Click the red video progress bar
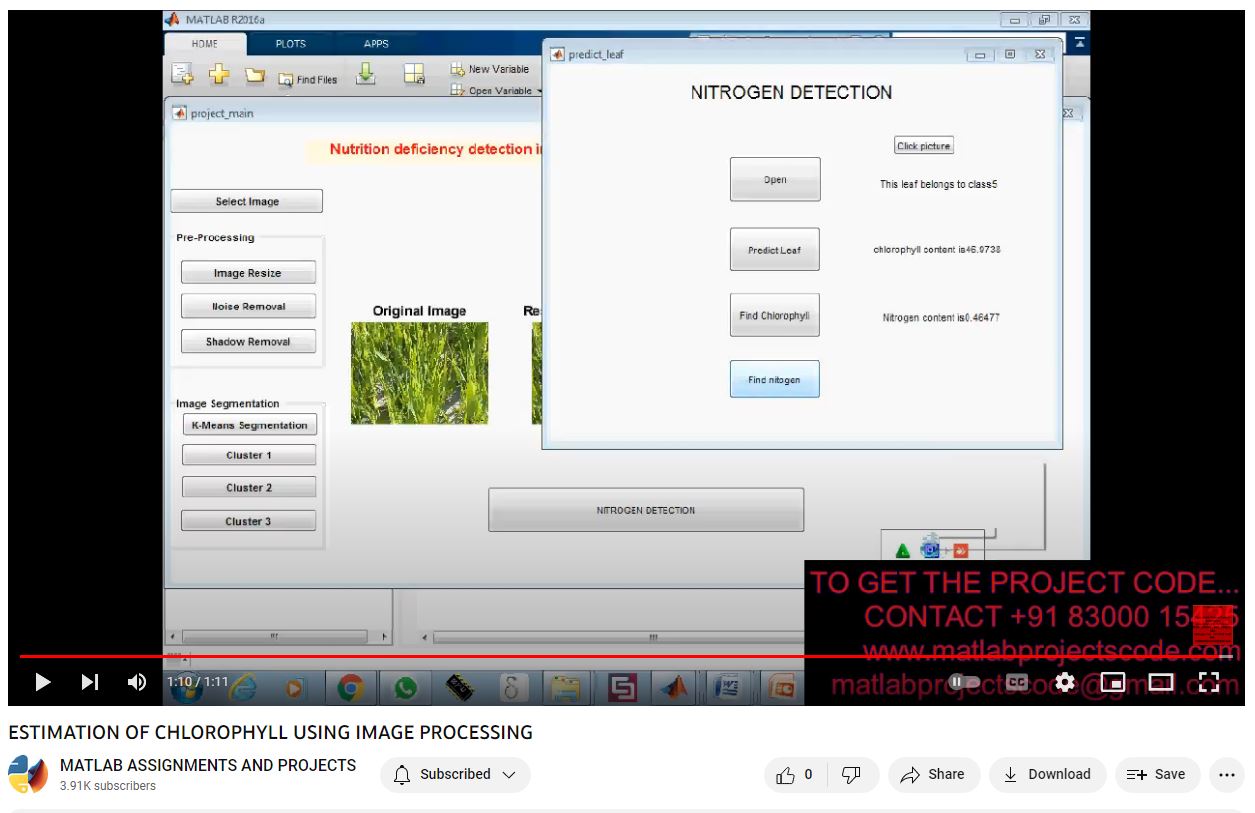 (600, 657)
